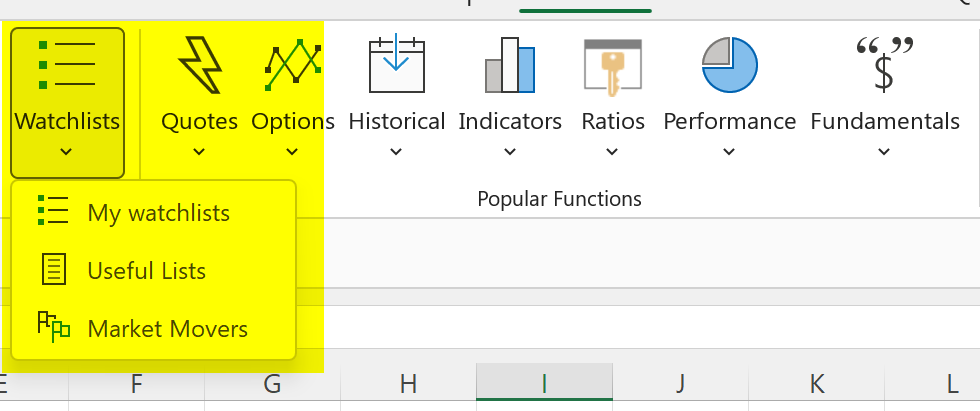Open the Watchlists ribbon button
The height and width of the screenshot is (411, 980).
[x=68, y=103]
